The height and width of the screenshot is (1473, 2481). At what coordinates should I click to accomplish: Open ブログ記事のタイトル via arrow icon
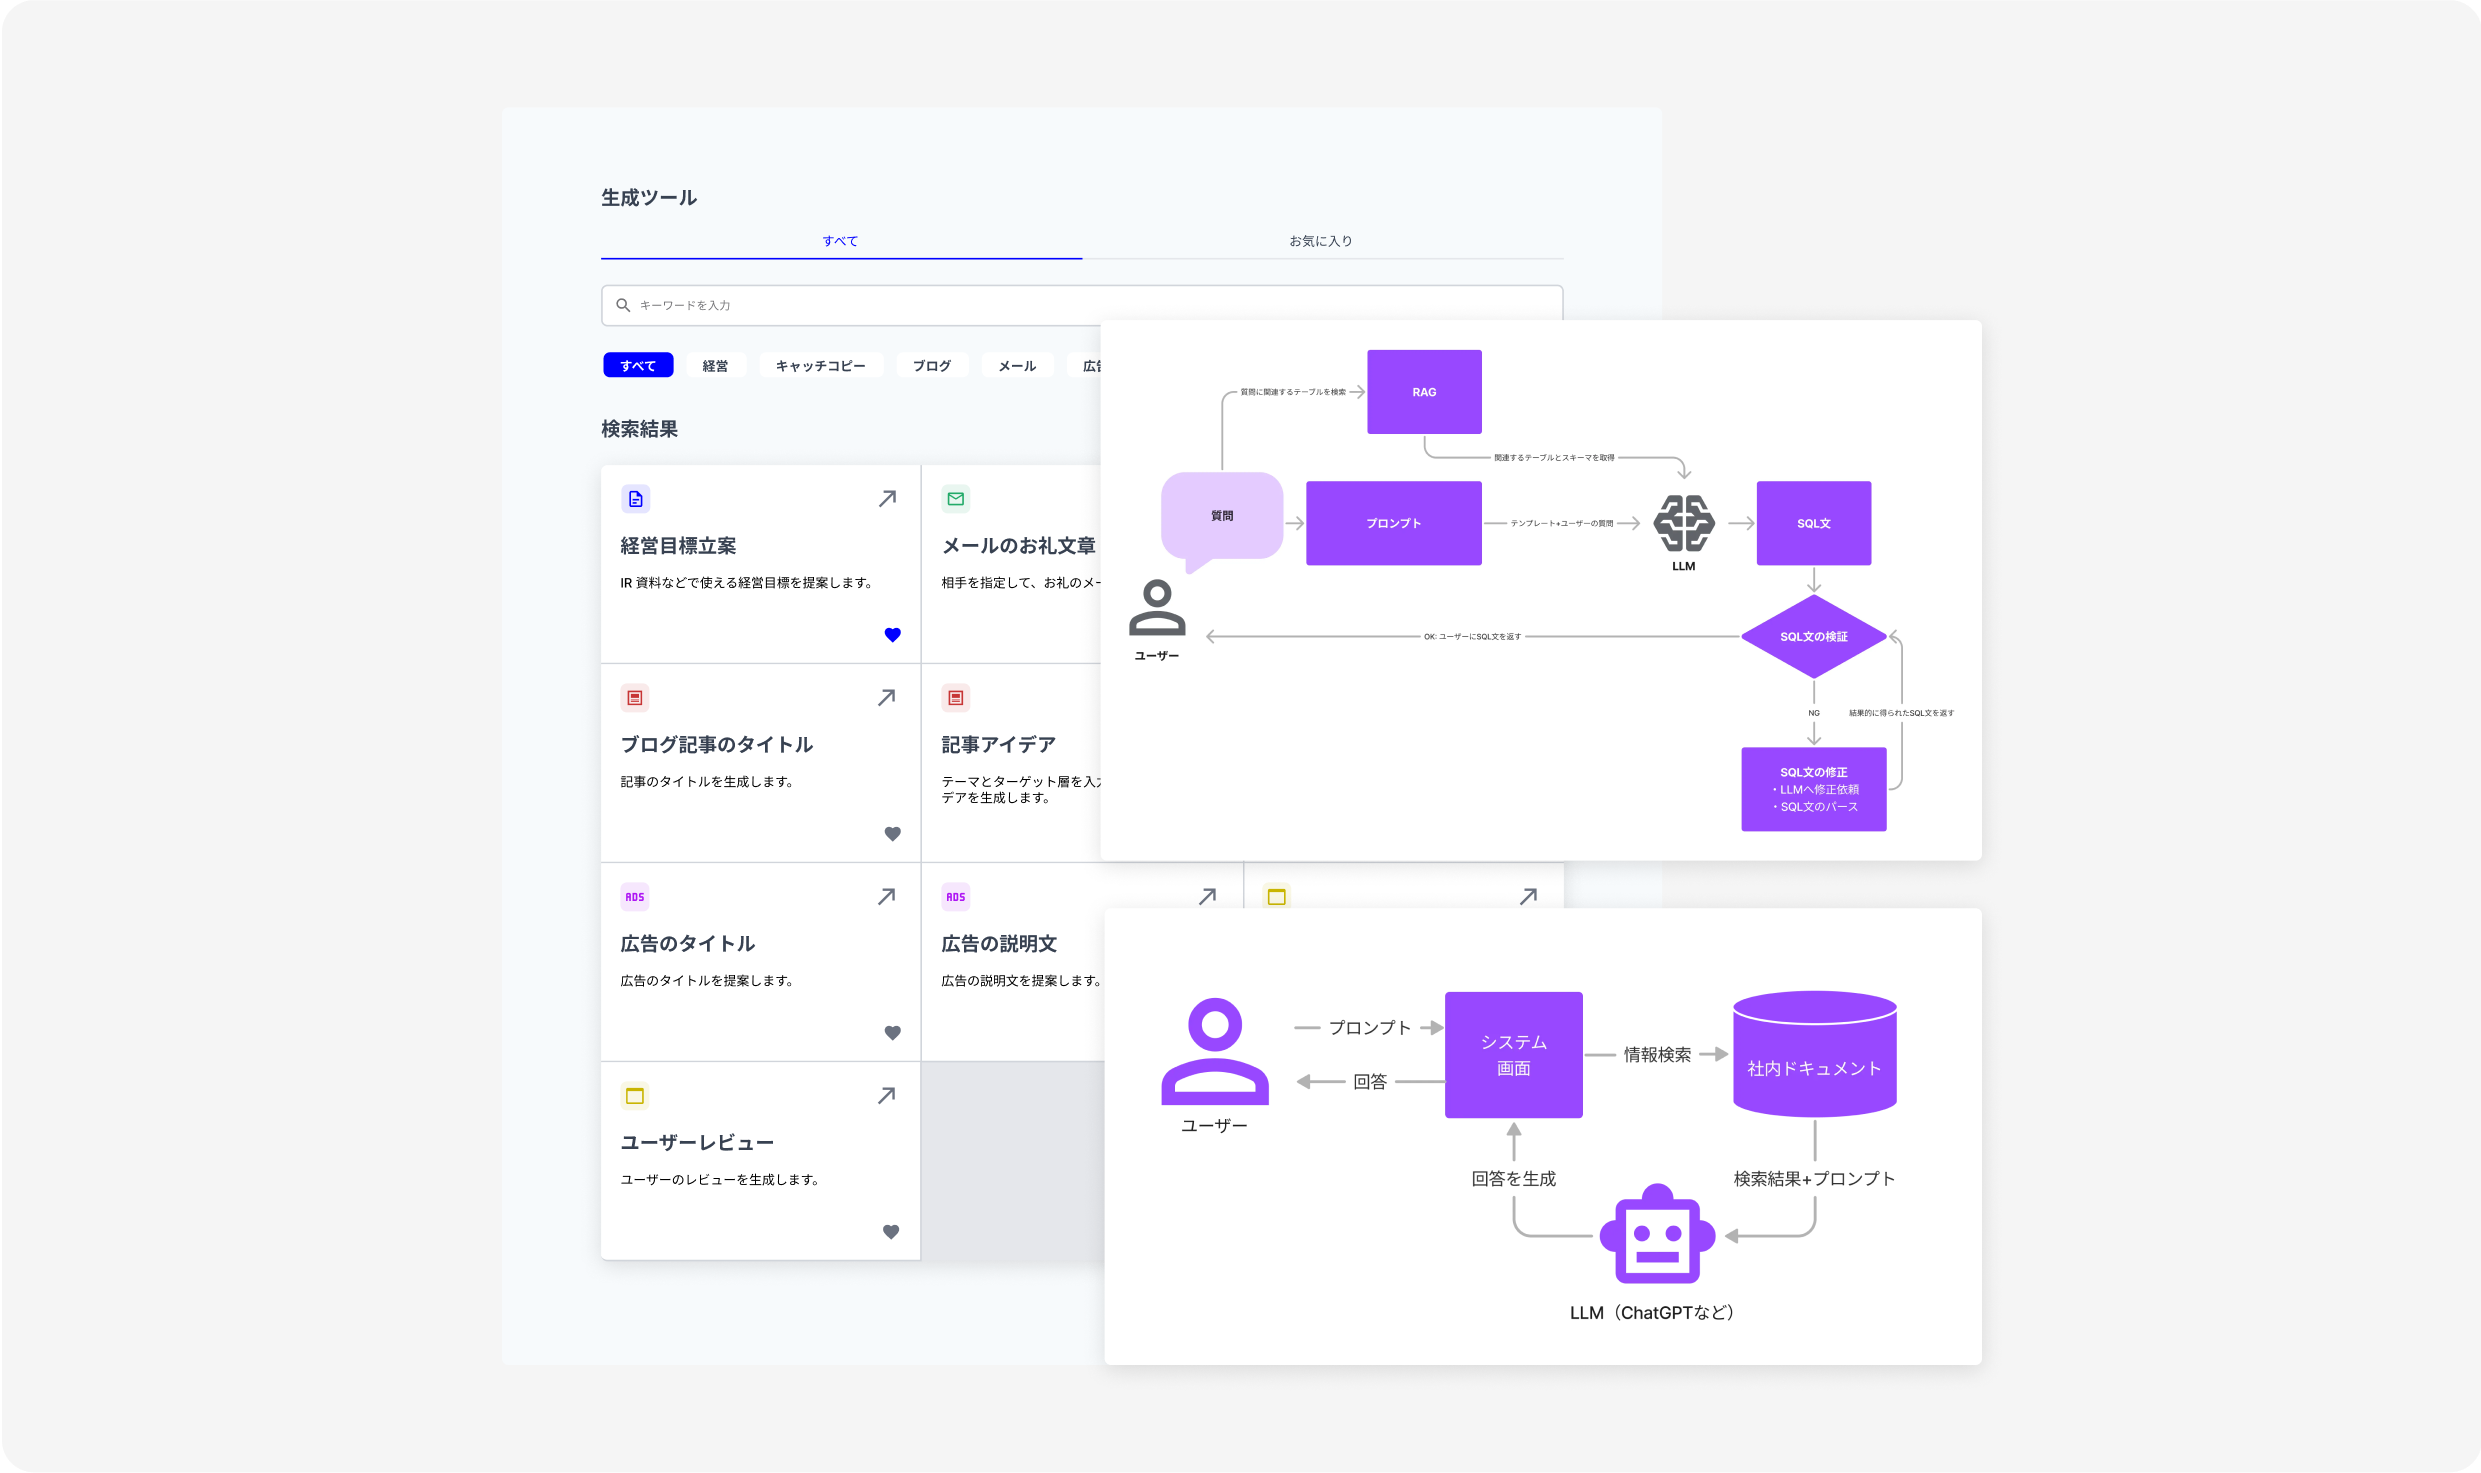[887, 697]
